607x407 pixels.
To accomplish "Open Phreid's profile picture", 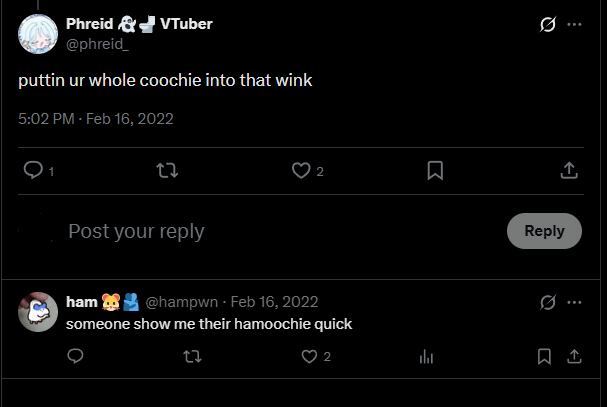I will (38, 34).
